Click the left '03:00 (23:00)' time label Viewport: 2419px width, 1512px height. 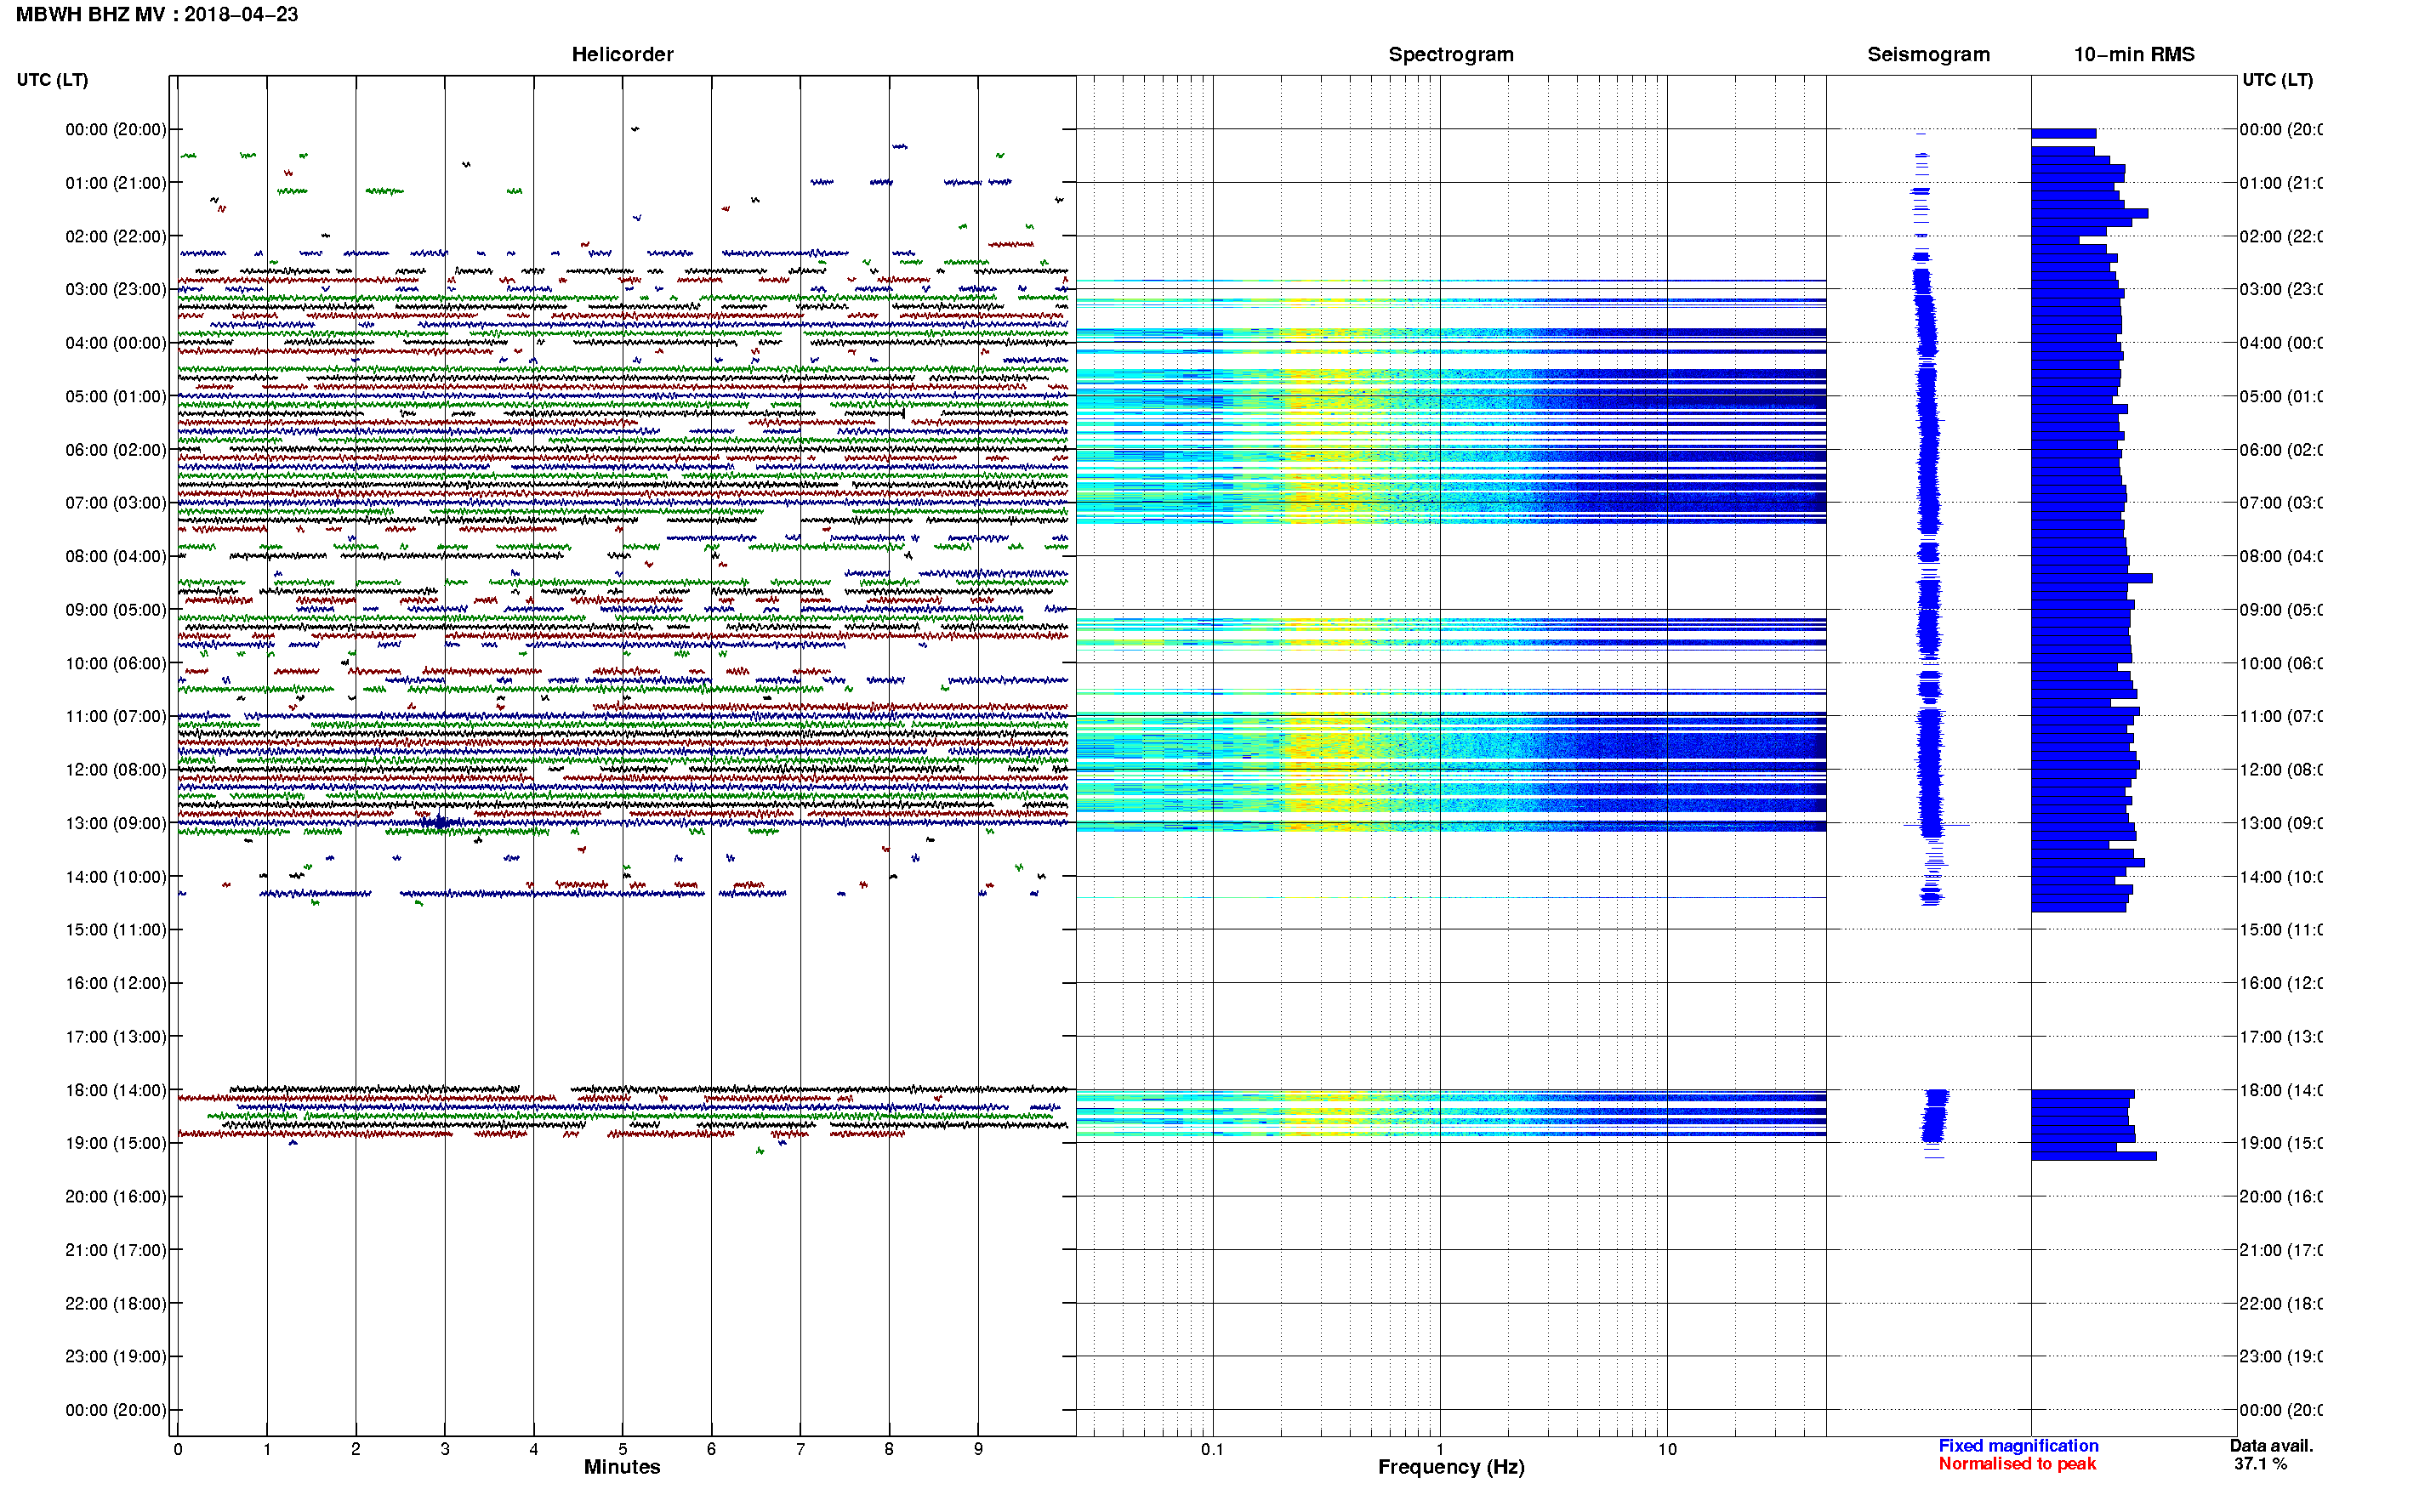[x=116, y=289]
